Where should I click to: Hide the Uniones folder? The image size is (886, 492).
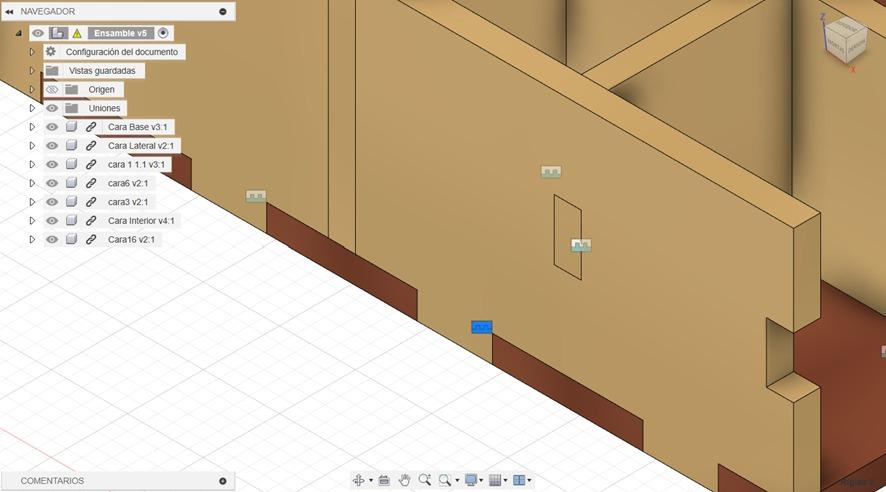52,108
